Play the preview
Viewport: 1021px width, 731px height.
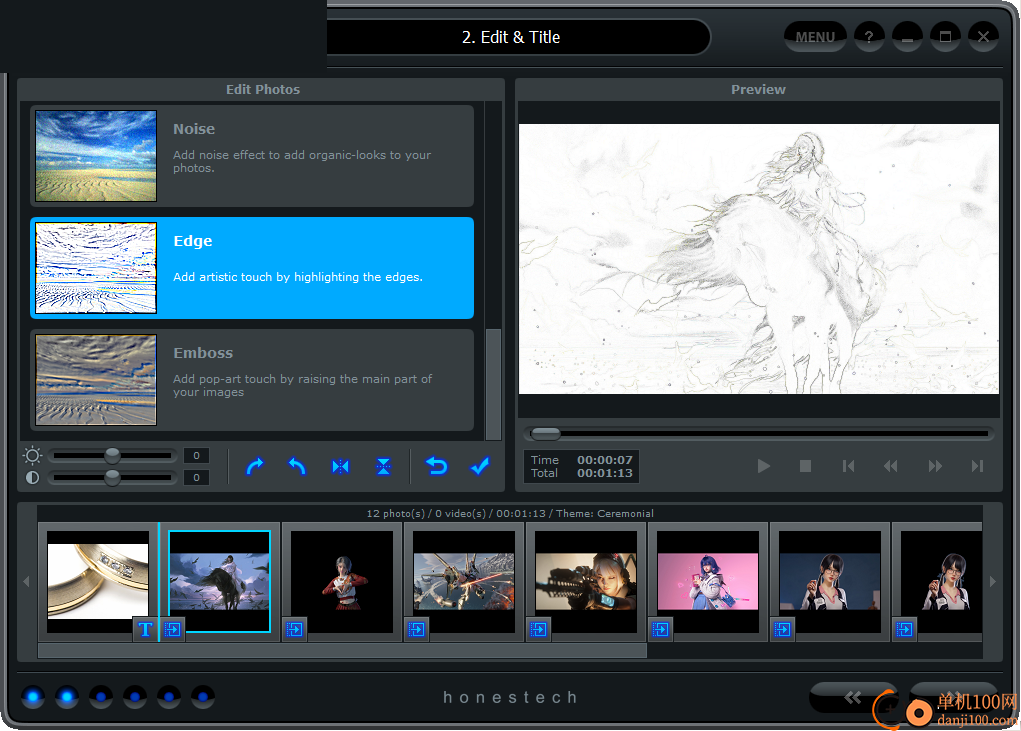click(764, 466)
